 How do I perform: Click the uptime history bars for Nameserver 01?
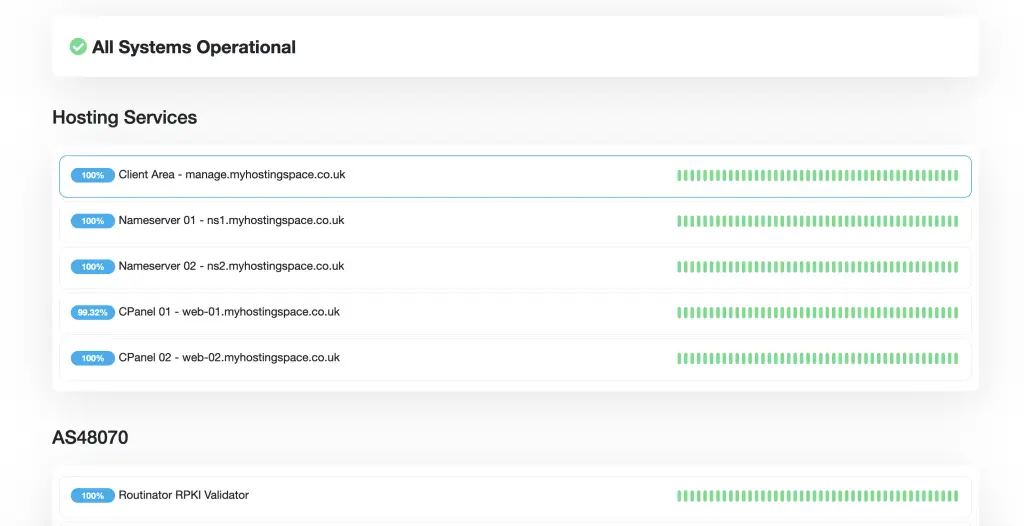pyautogui.click(x=818, y=221)
